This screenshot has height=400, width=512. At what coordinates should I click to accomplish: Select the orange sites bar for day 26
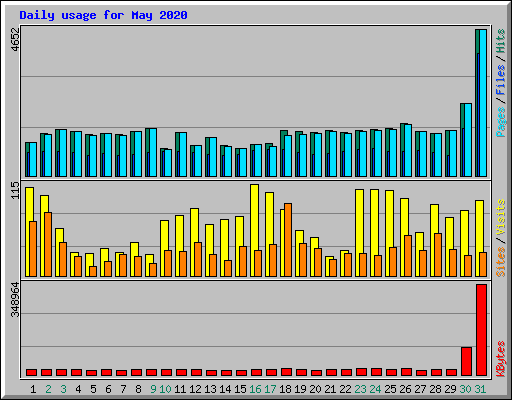click(x=408, y=256)
